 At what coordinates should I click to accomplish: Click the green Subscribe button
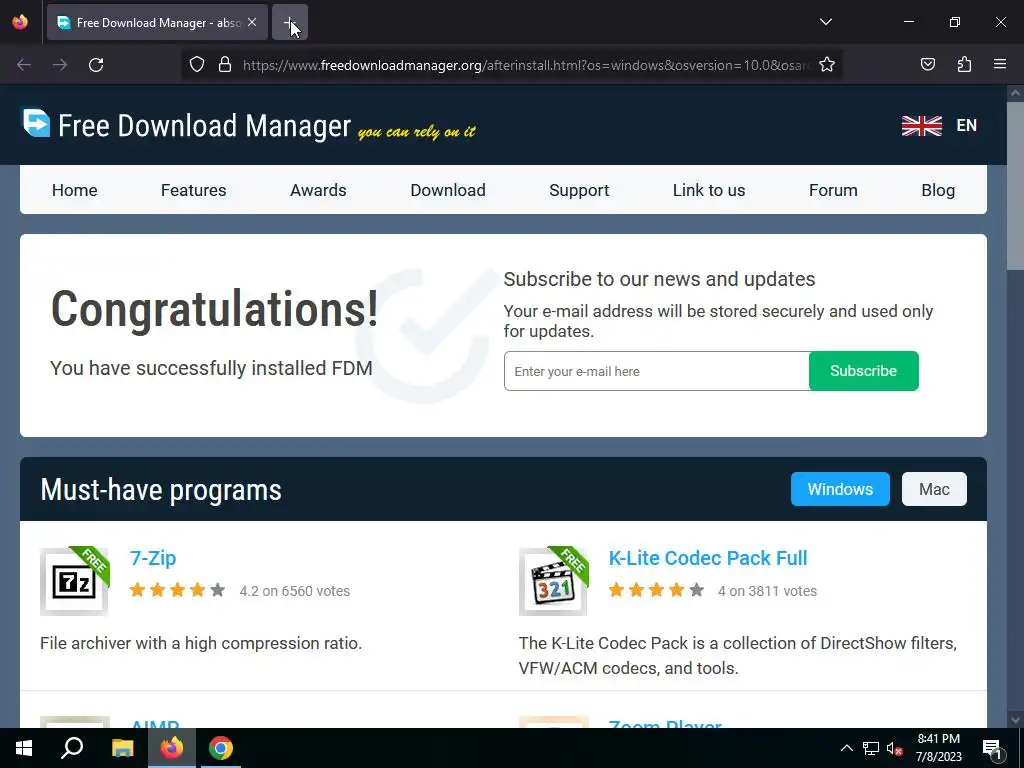[863, 371]
